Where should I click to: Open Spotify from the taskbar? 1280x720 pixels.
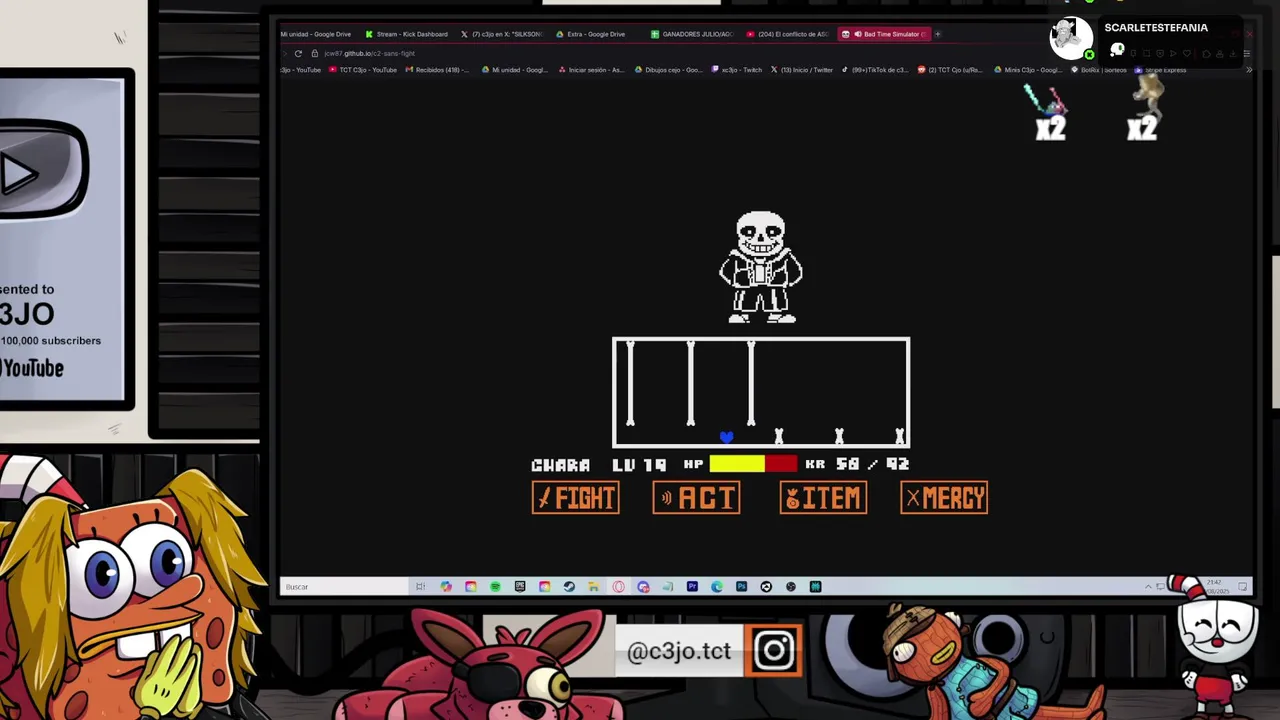pyautogui.click(x=495, y=587)
